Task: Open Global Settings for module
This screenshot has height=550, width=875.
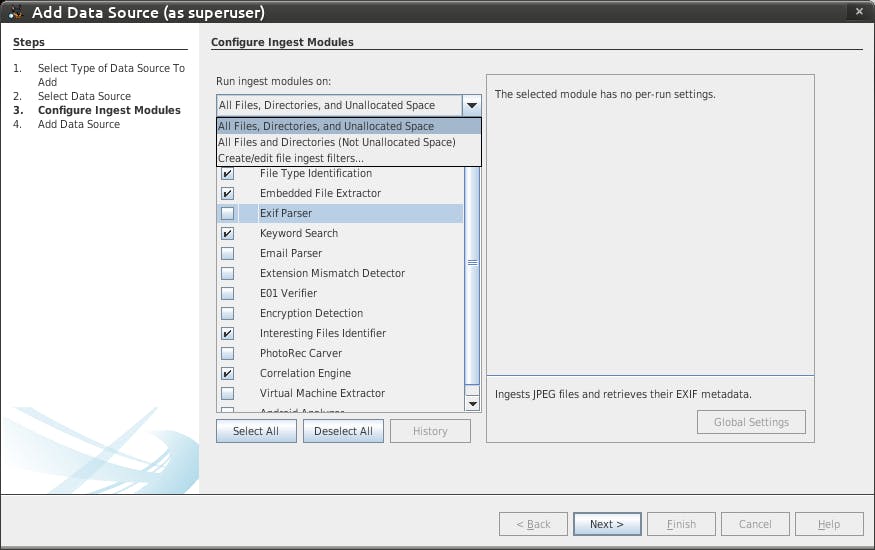Action: [x=751, y=422]
